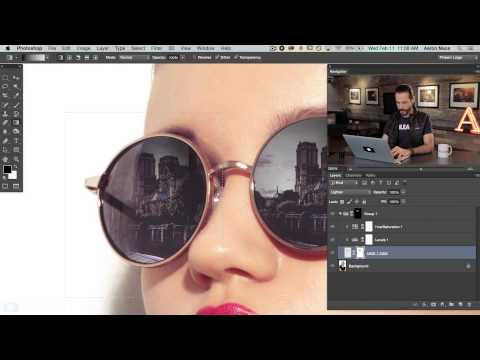This screenshot has width=480, height=360.
Task: Click the Delete layer trash icon
Action: coord(469,304)
